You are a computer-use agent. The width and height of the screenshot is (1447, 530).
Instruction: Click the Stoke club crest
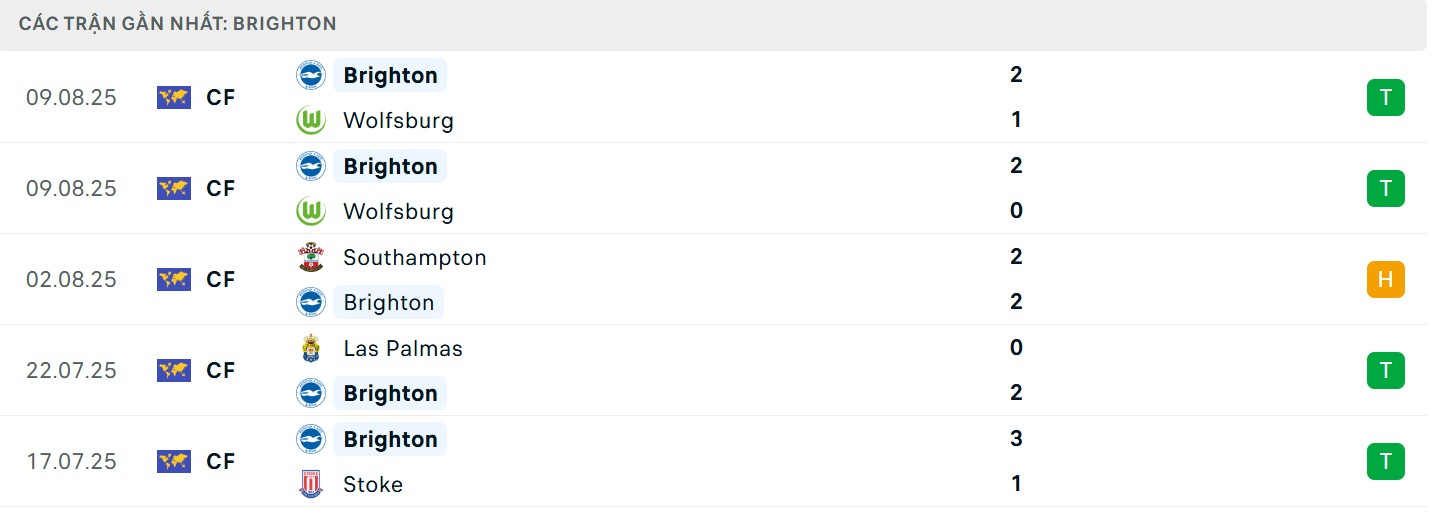[311, 484]
